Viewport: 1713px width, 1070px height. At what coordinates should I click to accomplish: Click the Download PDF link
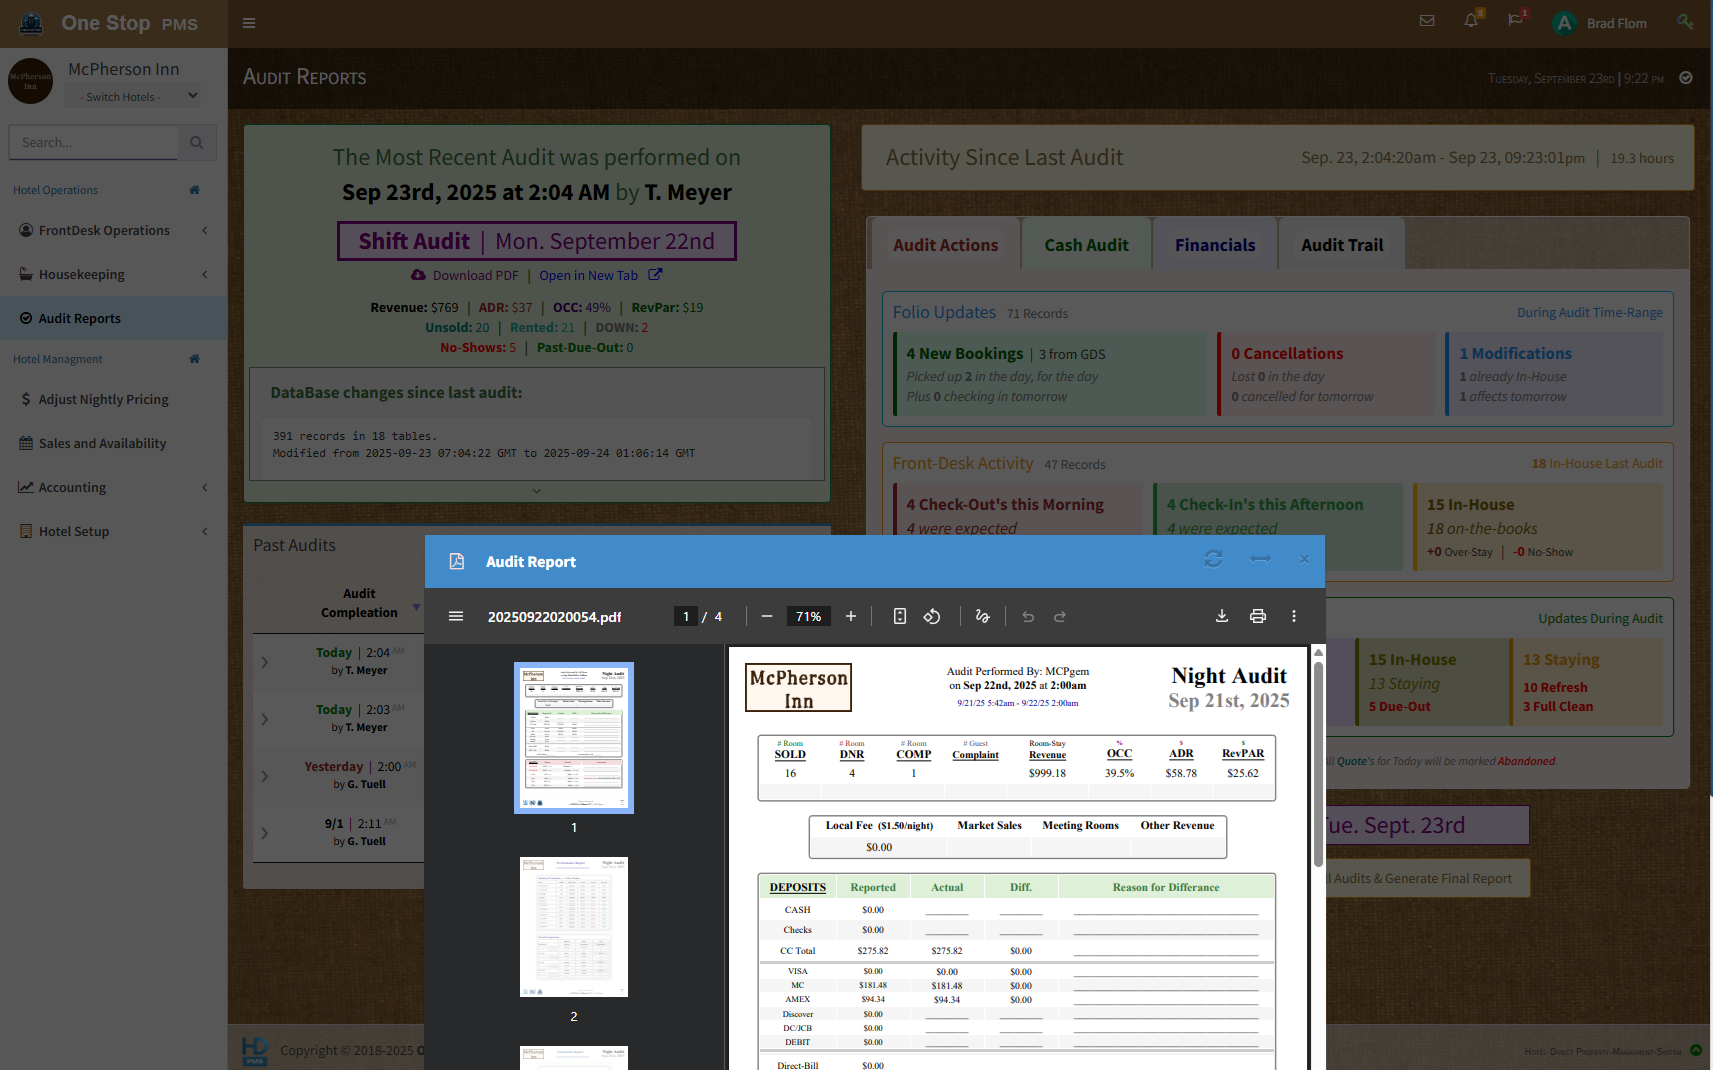(x=474, y=276)
